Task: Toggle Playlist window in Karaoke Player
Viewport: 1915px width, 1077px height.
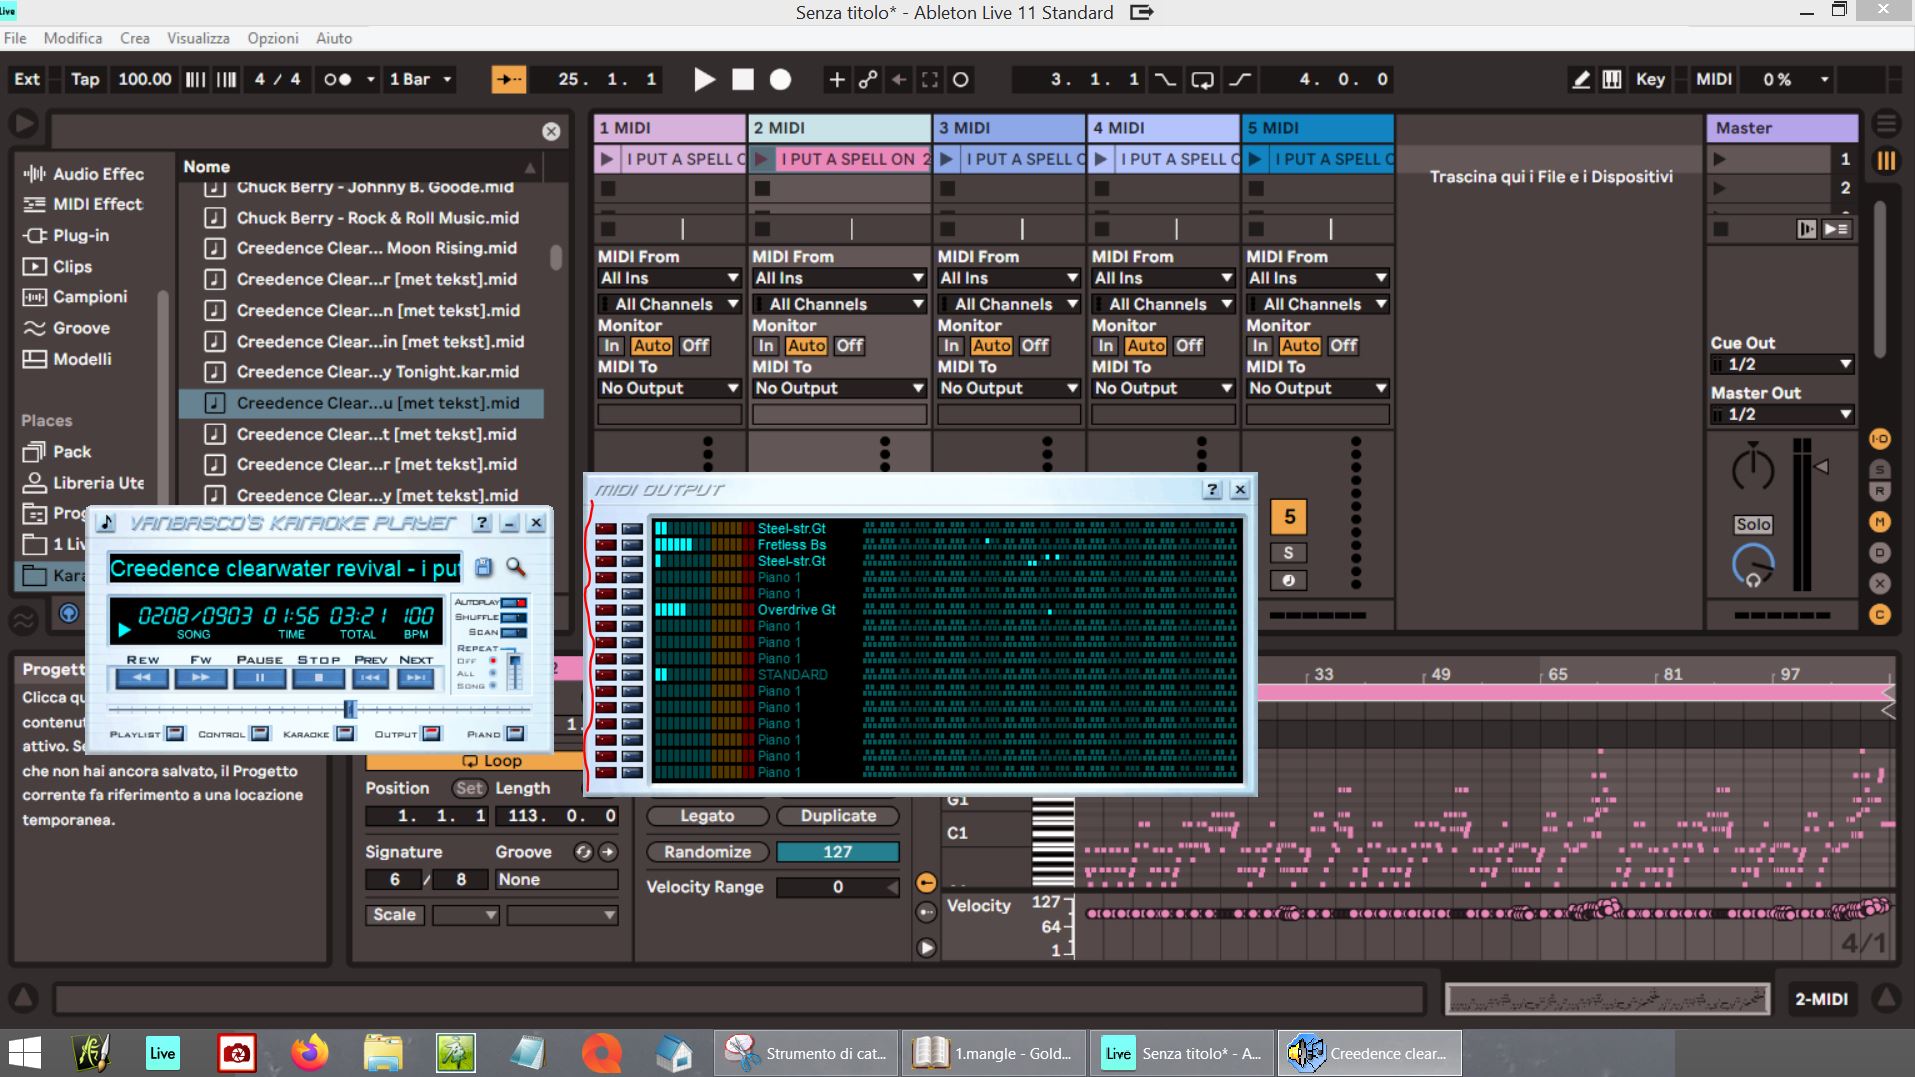Action: click(x=175, y=733)
